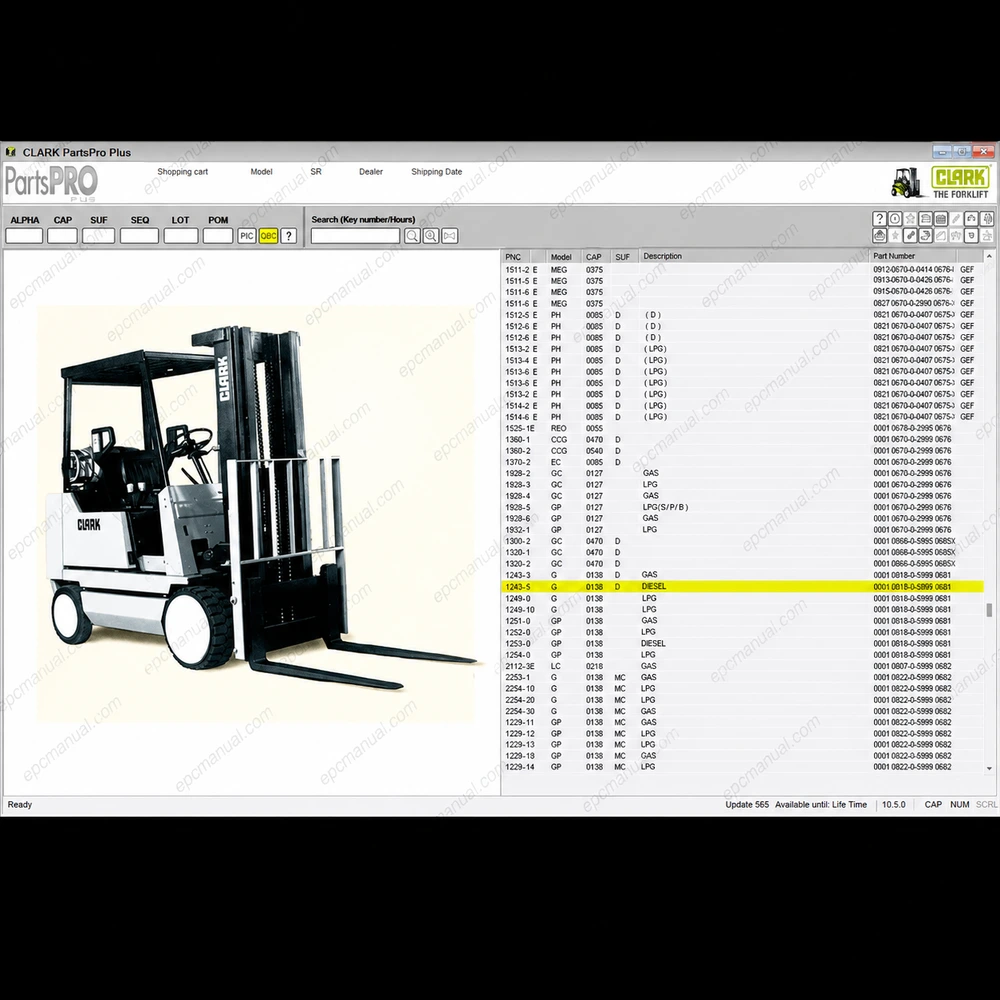Select row 1360-1 CCG
Viewport: 1000px width, 1000px height.
[743, 439]
